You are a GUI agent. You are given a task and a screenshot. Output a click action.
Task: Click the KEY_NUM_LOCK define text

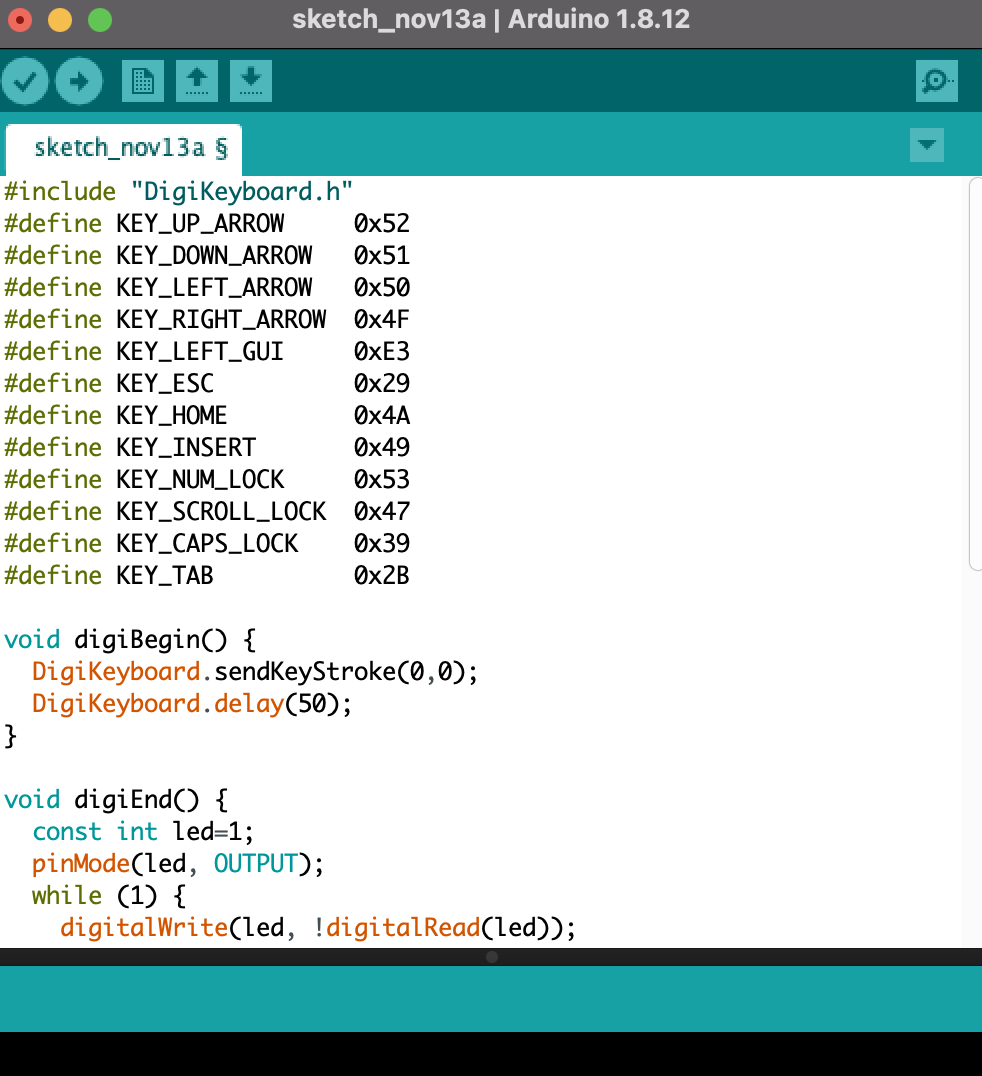point(200,480)
